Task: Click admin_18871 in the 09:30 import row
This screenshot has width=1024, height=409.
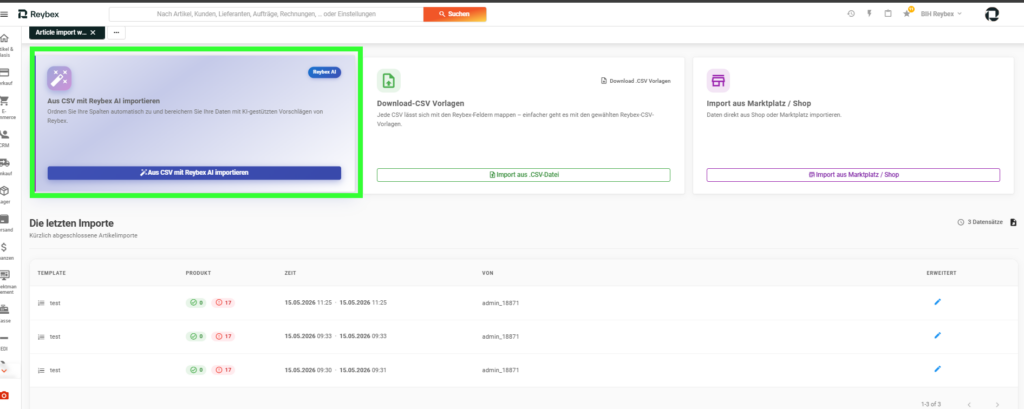Action: [500, 370]
